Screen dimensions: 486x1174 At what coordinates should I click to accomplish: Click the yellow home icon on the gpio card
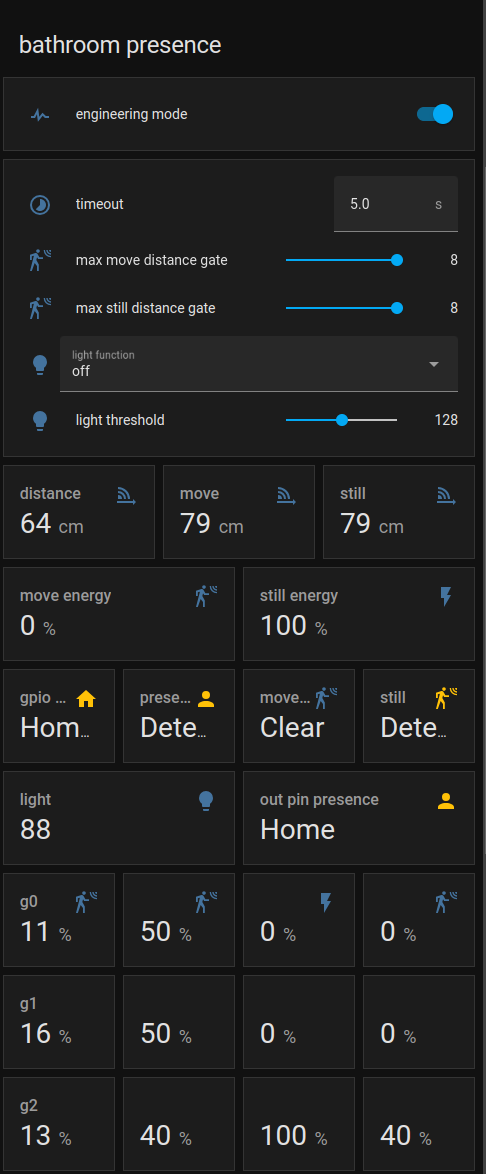(x=86, y=699)
